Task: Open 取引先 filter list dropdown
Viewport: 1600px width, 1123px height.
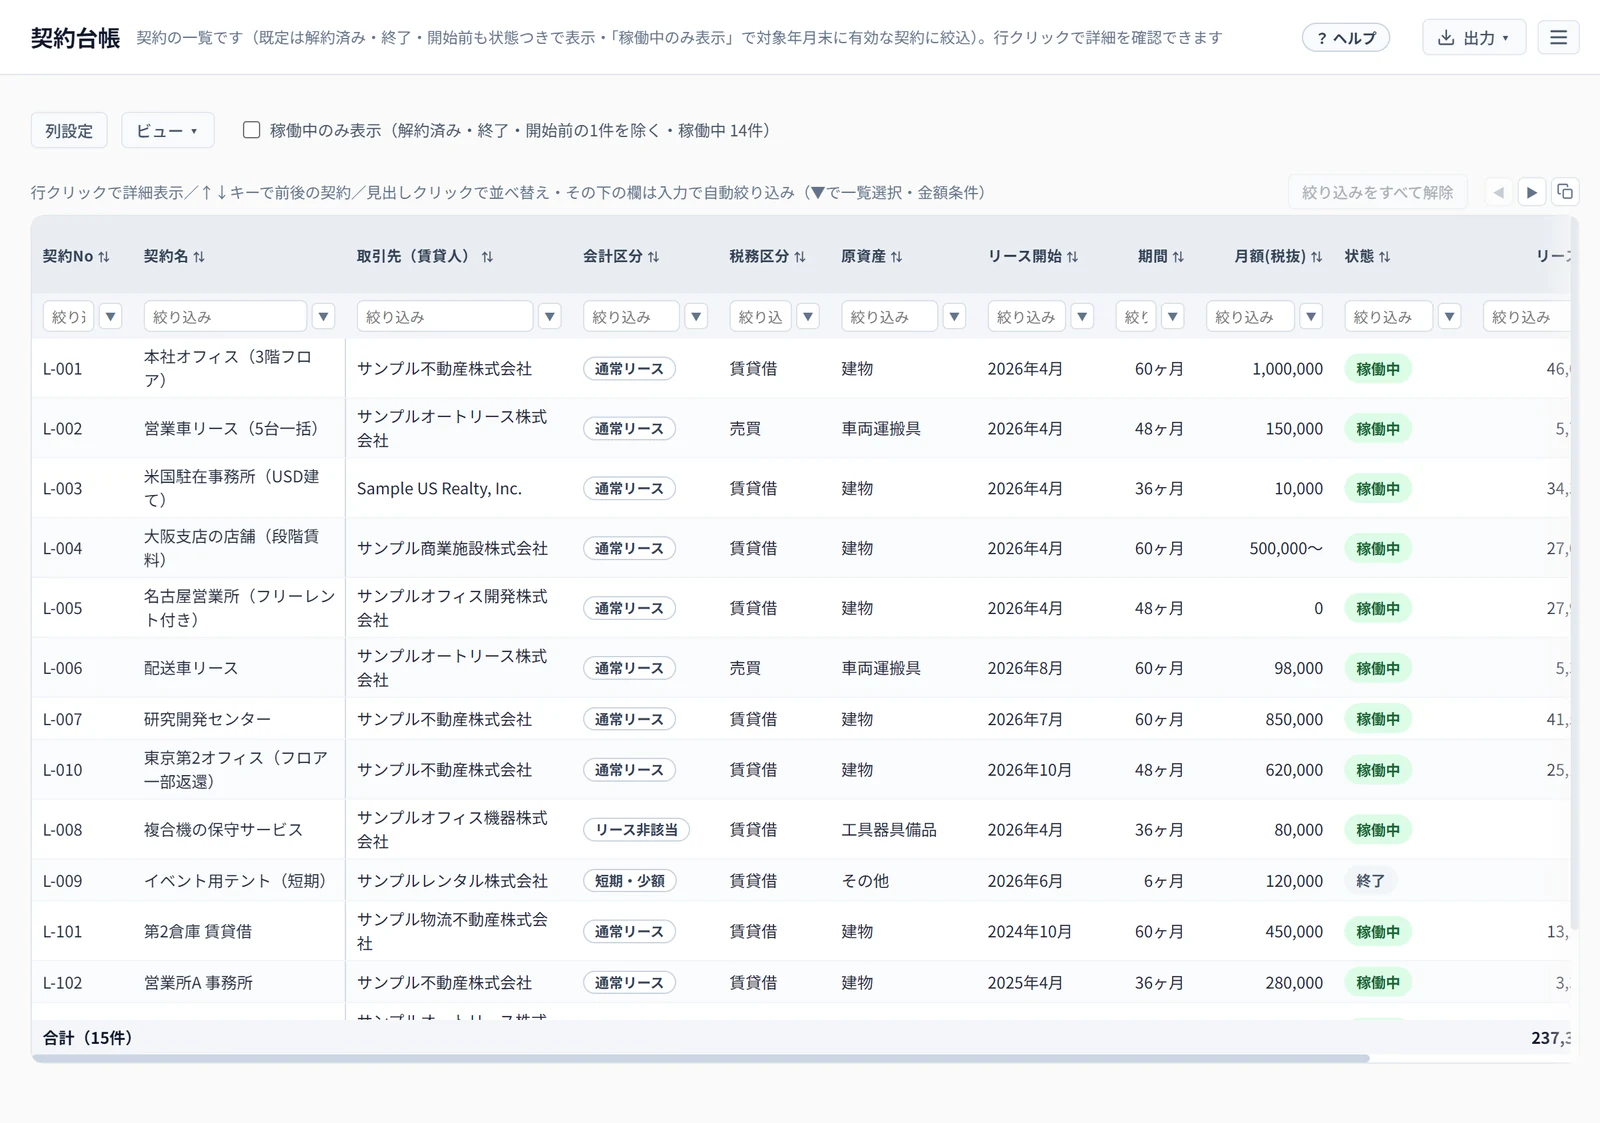Action: click(549, 316)
